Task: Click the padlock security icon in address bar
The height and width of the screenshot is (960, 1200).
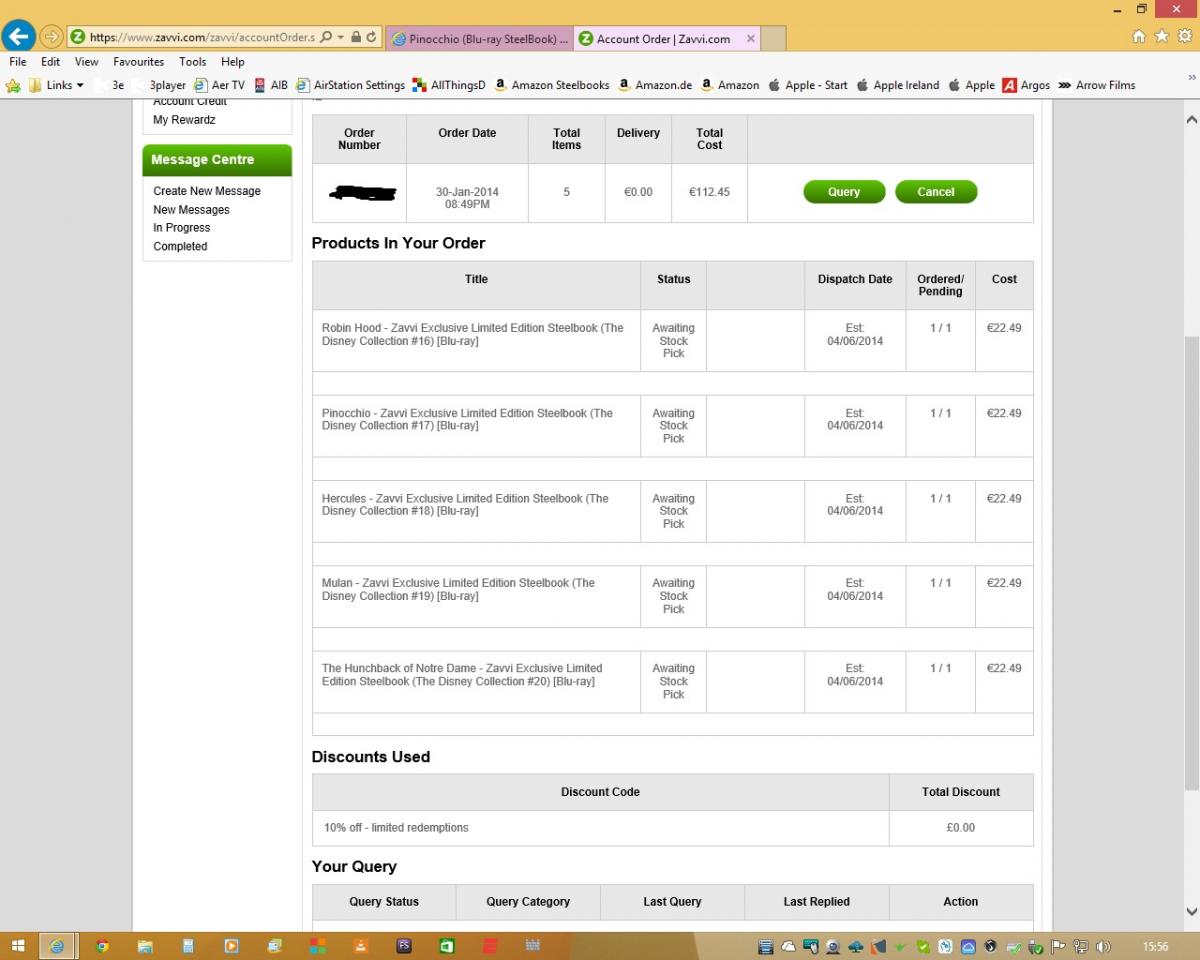Action: coord(356,38)
